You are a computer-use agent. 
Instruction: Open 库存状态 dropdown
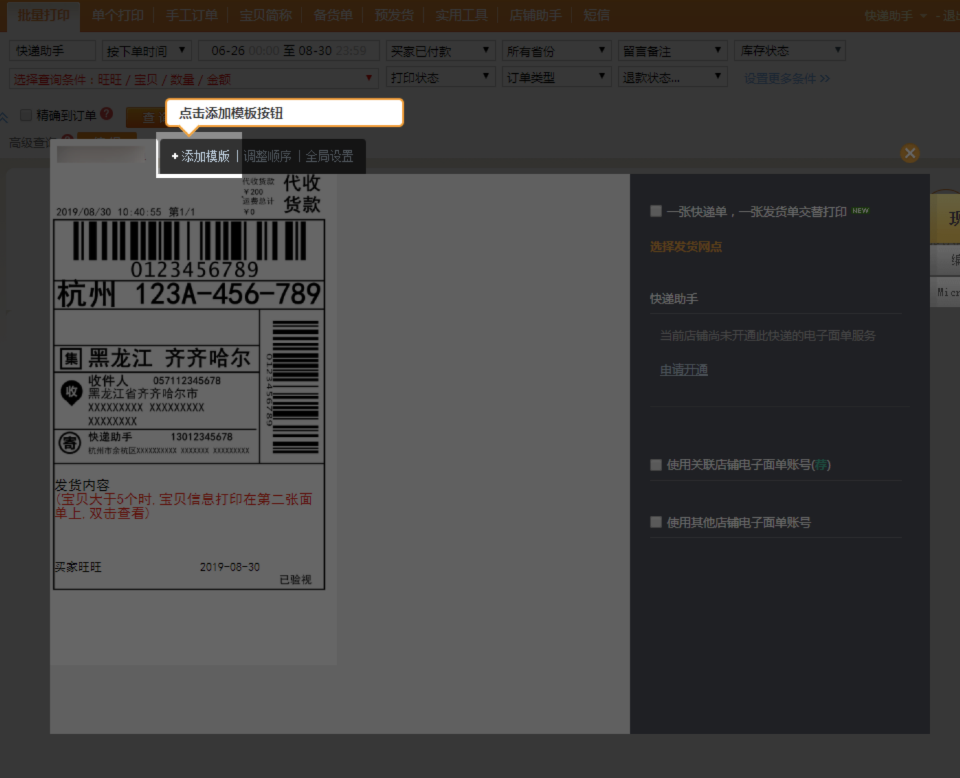pyautogui.click(x=790, y=51)
